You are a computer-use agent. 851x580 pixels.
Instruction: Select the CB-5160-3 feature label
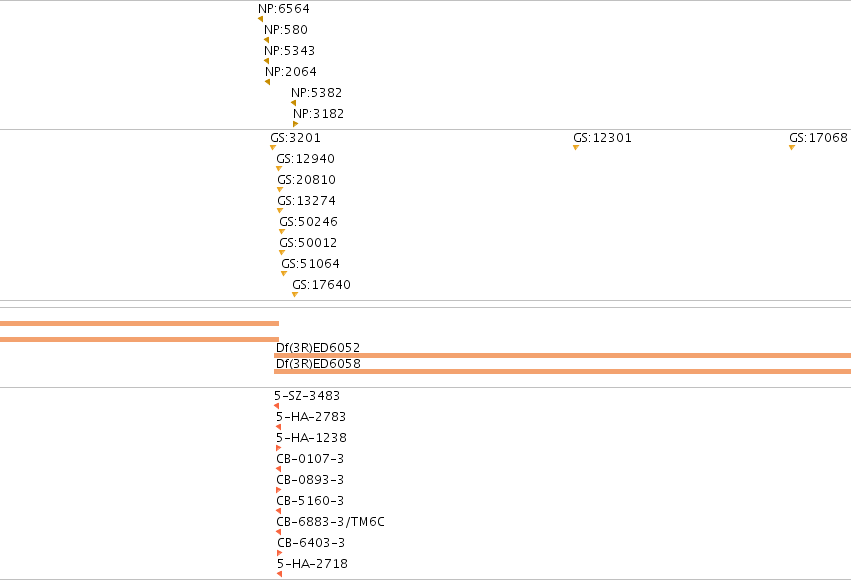point(310,501)
